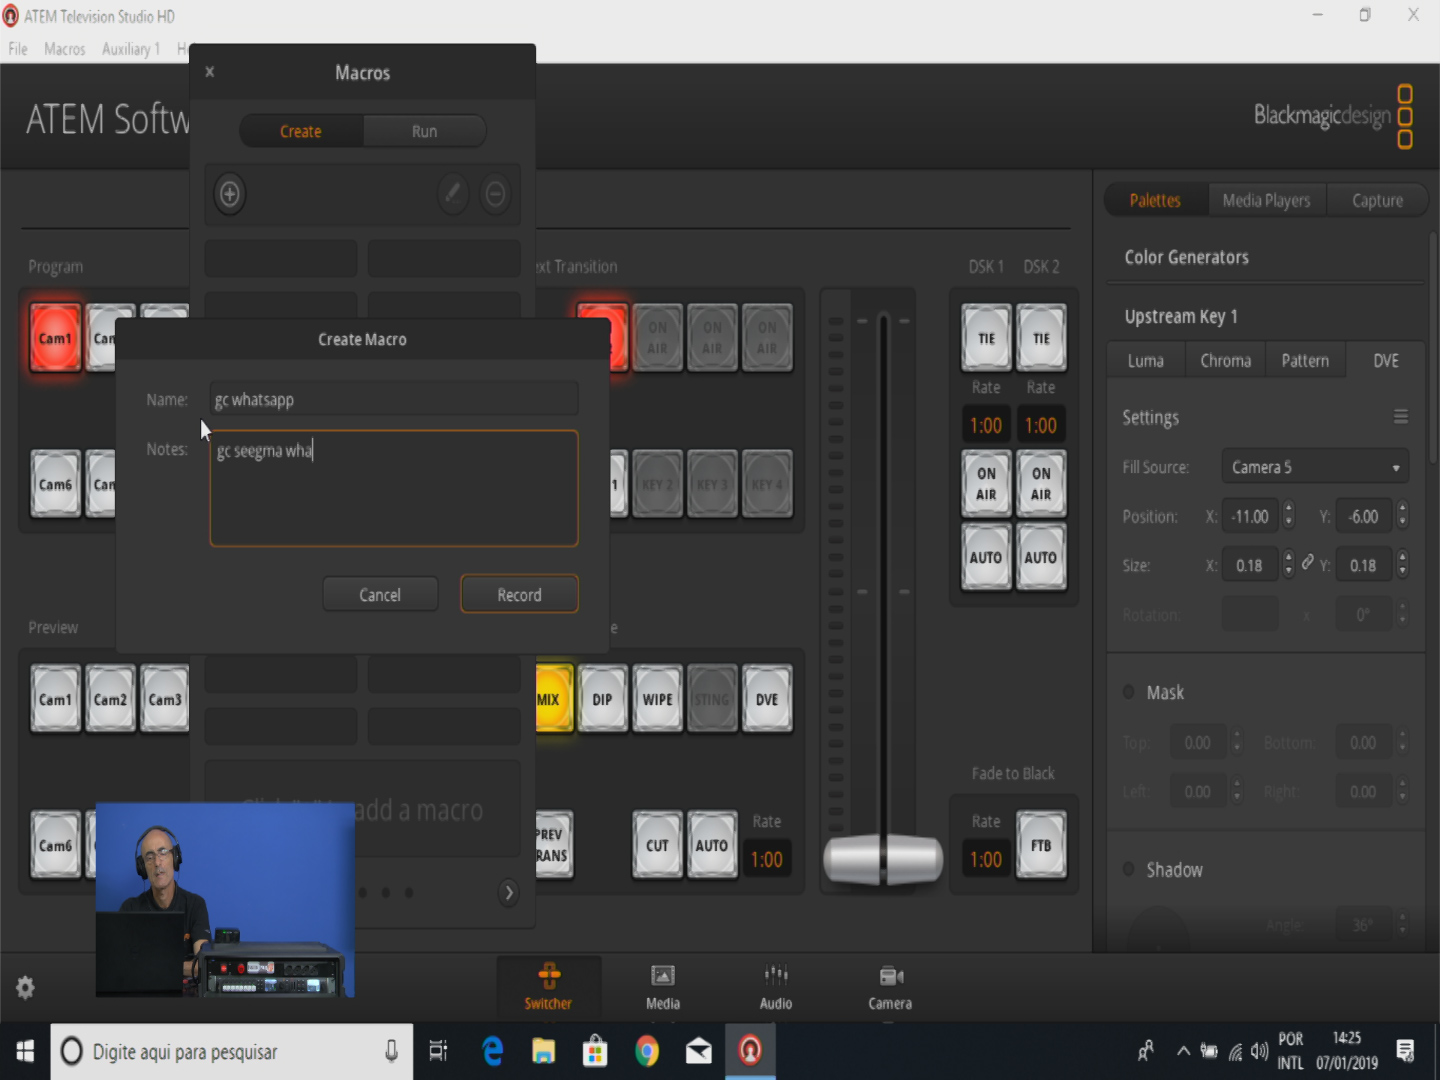Screen dimensions: 1440x1080
Task: Toggle DSK 1 ON AIR button
Action: point(986,484)
